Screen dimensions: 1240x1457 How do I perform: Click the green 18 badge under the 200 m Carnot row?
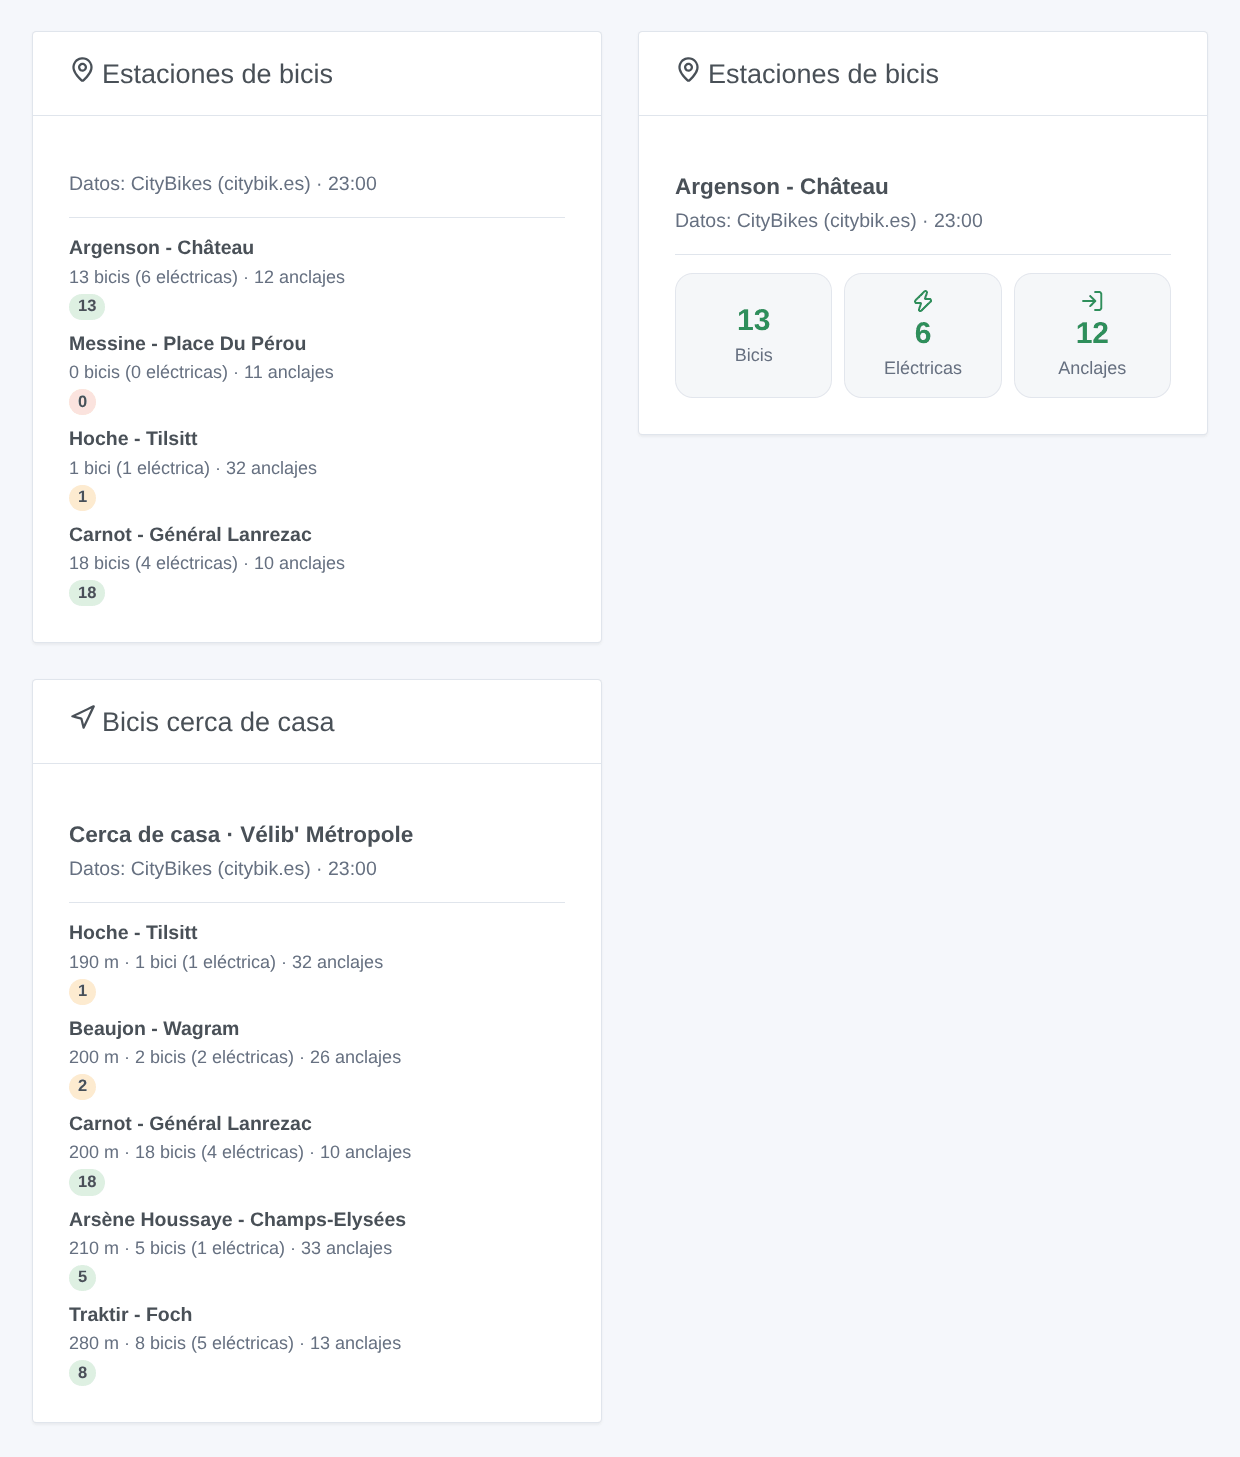[87, 1182]
